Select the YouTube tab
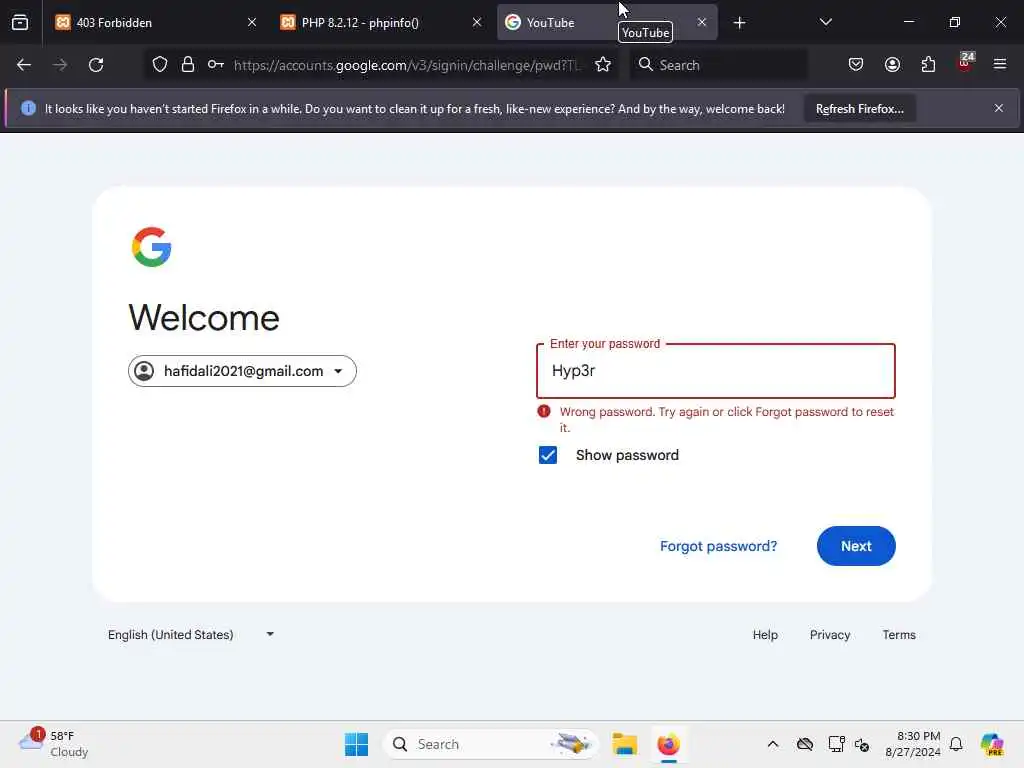This screenshot has width=1024, height=768. pos(606,23)
